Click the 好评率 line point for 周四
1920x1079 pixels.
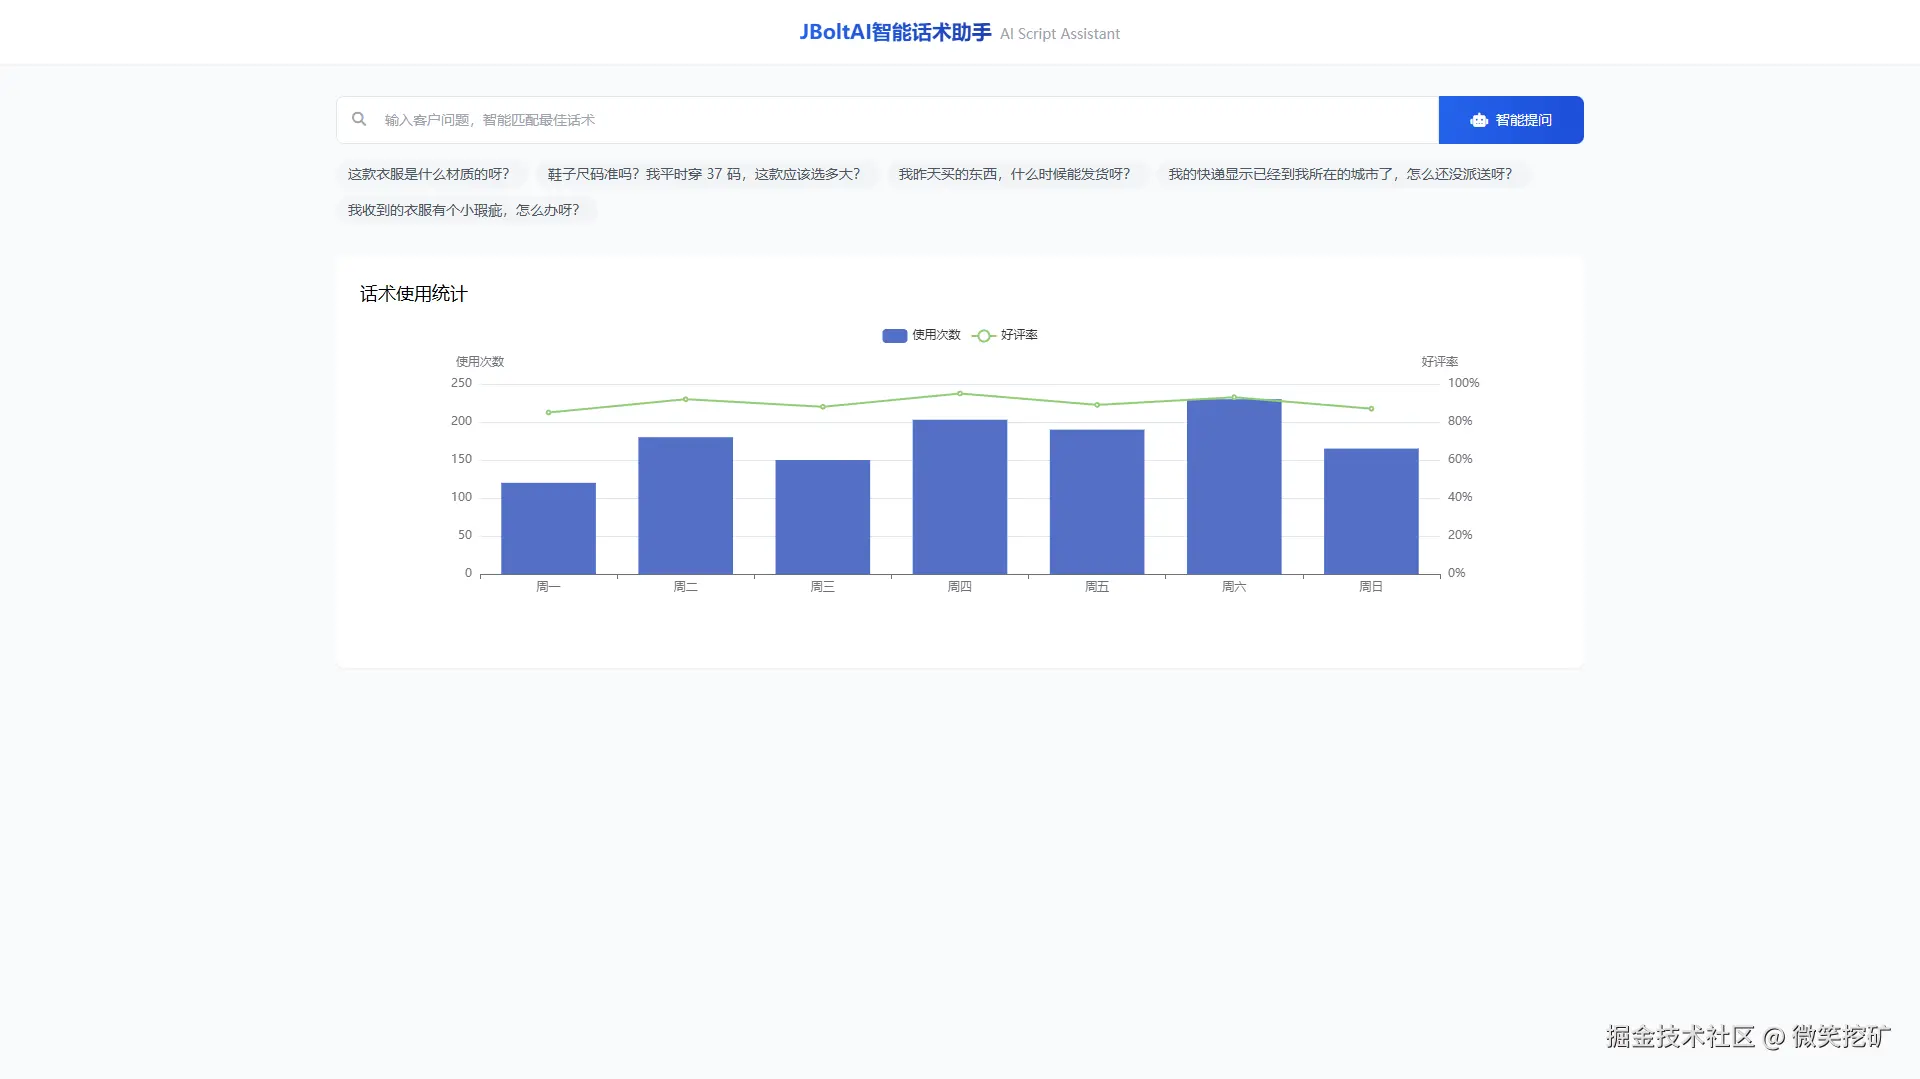click(960, 394)
